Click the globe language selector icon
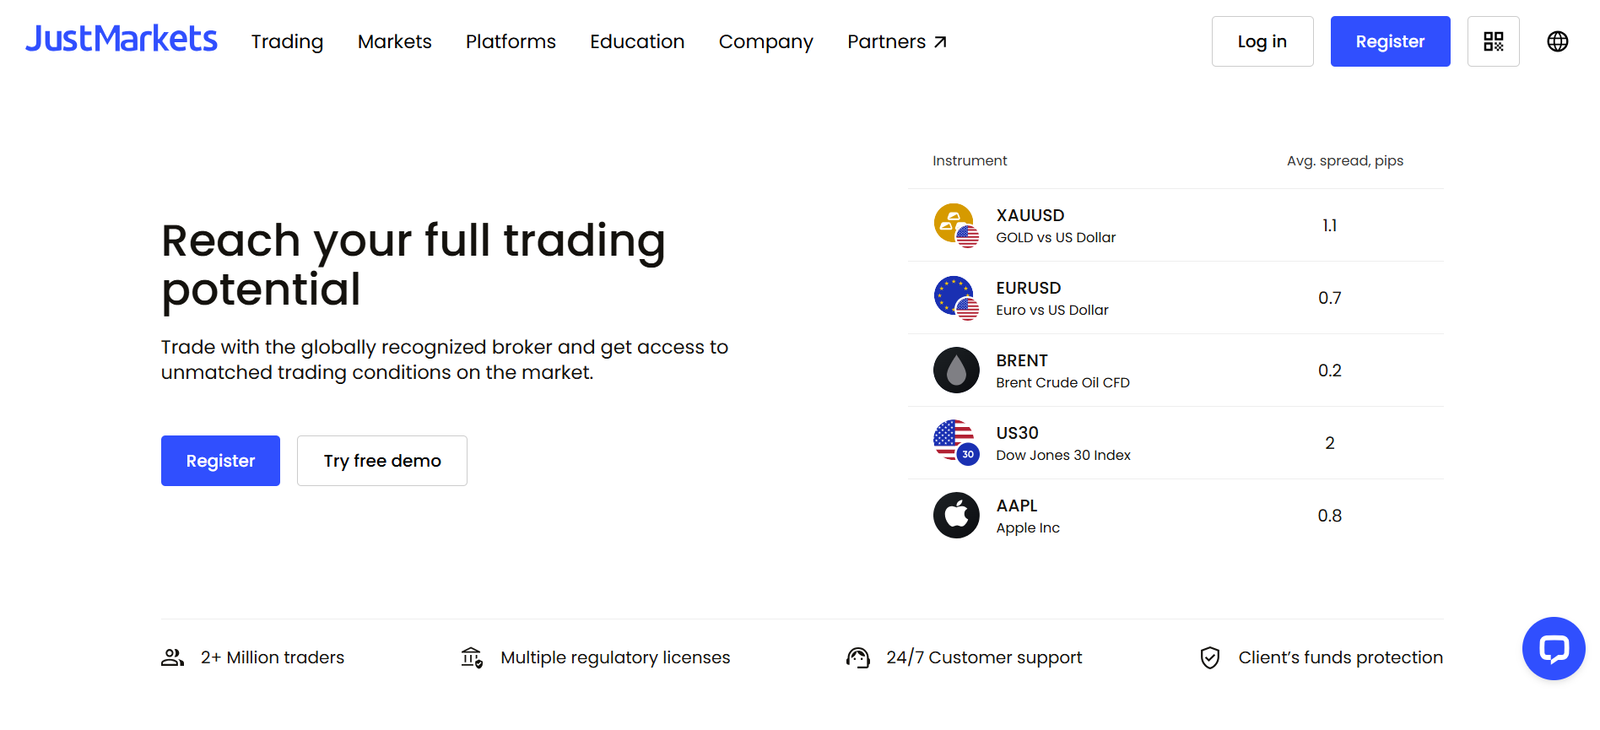Image resolution: width=1600 pixels, height=730 pixels. 1557,41
